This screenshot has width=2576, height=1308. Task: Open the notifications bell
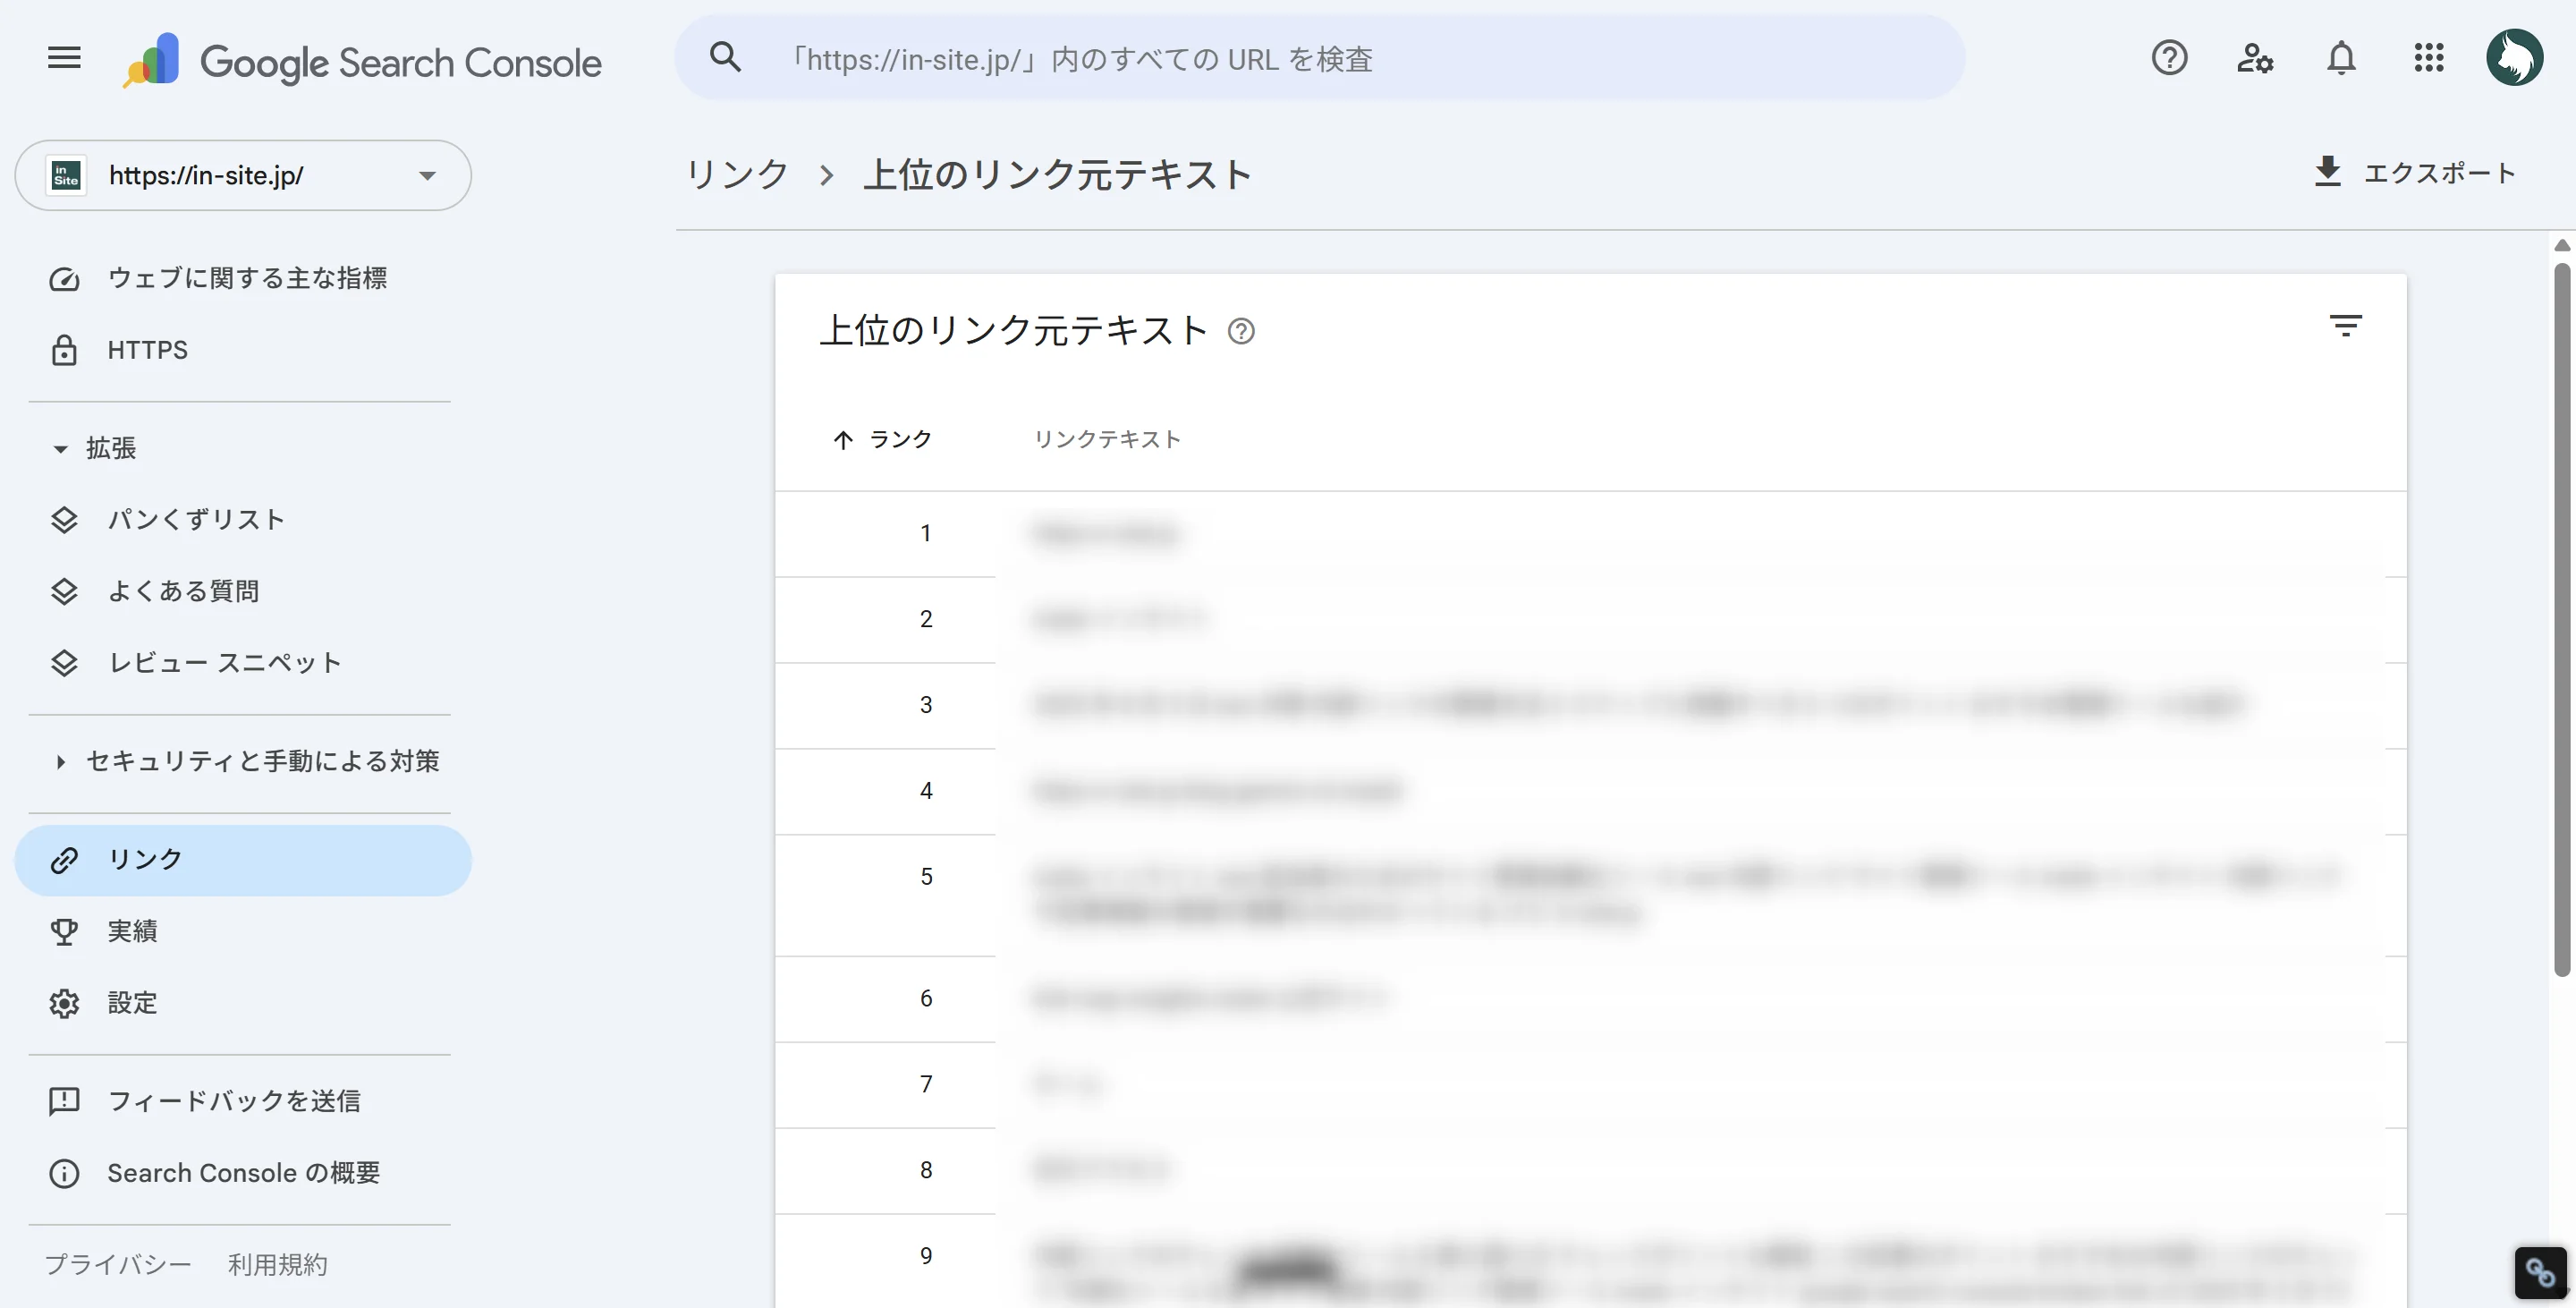[2341, 59]
